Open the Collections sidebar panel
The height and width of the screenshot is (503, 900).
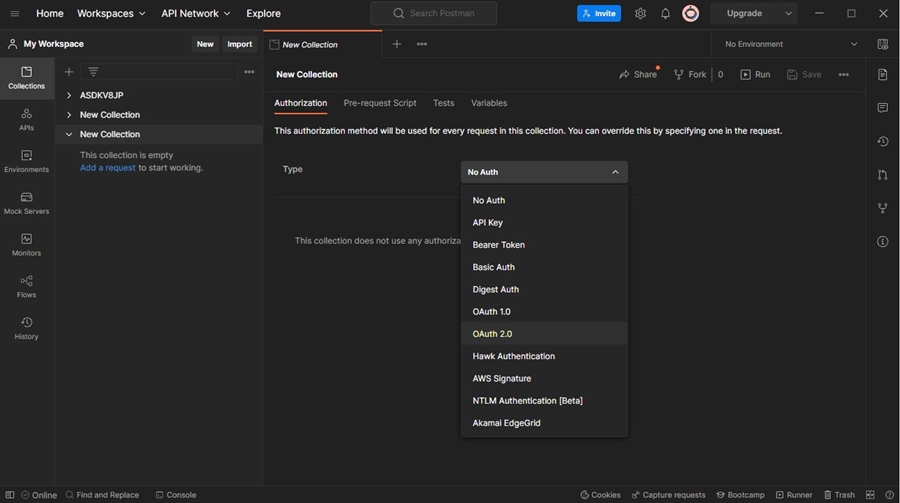point(26,78)
